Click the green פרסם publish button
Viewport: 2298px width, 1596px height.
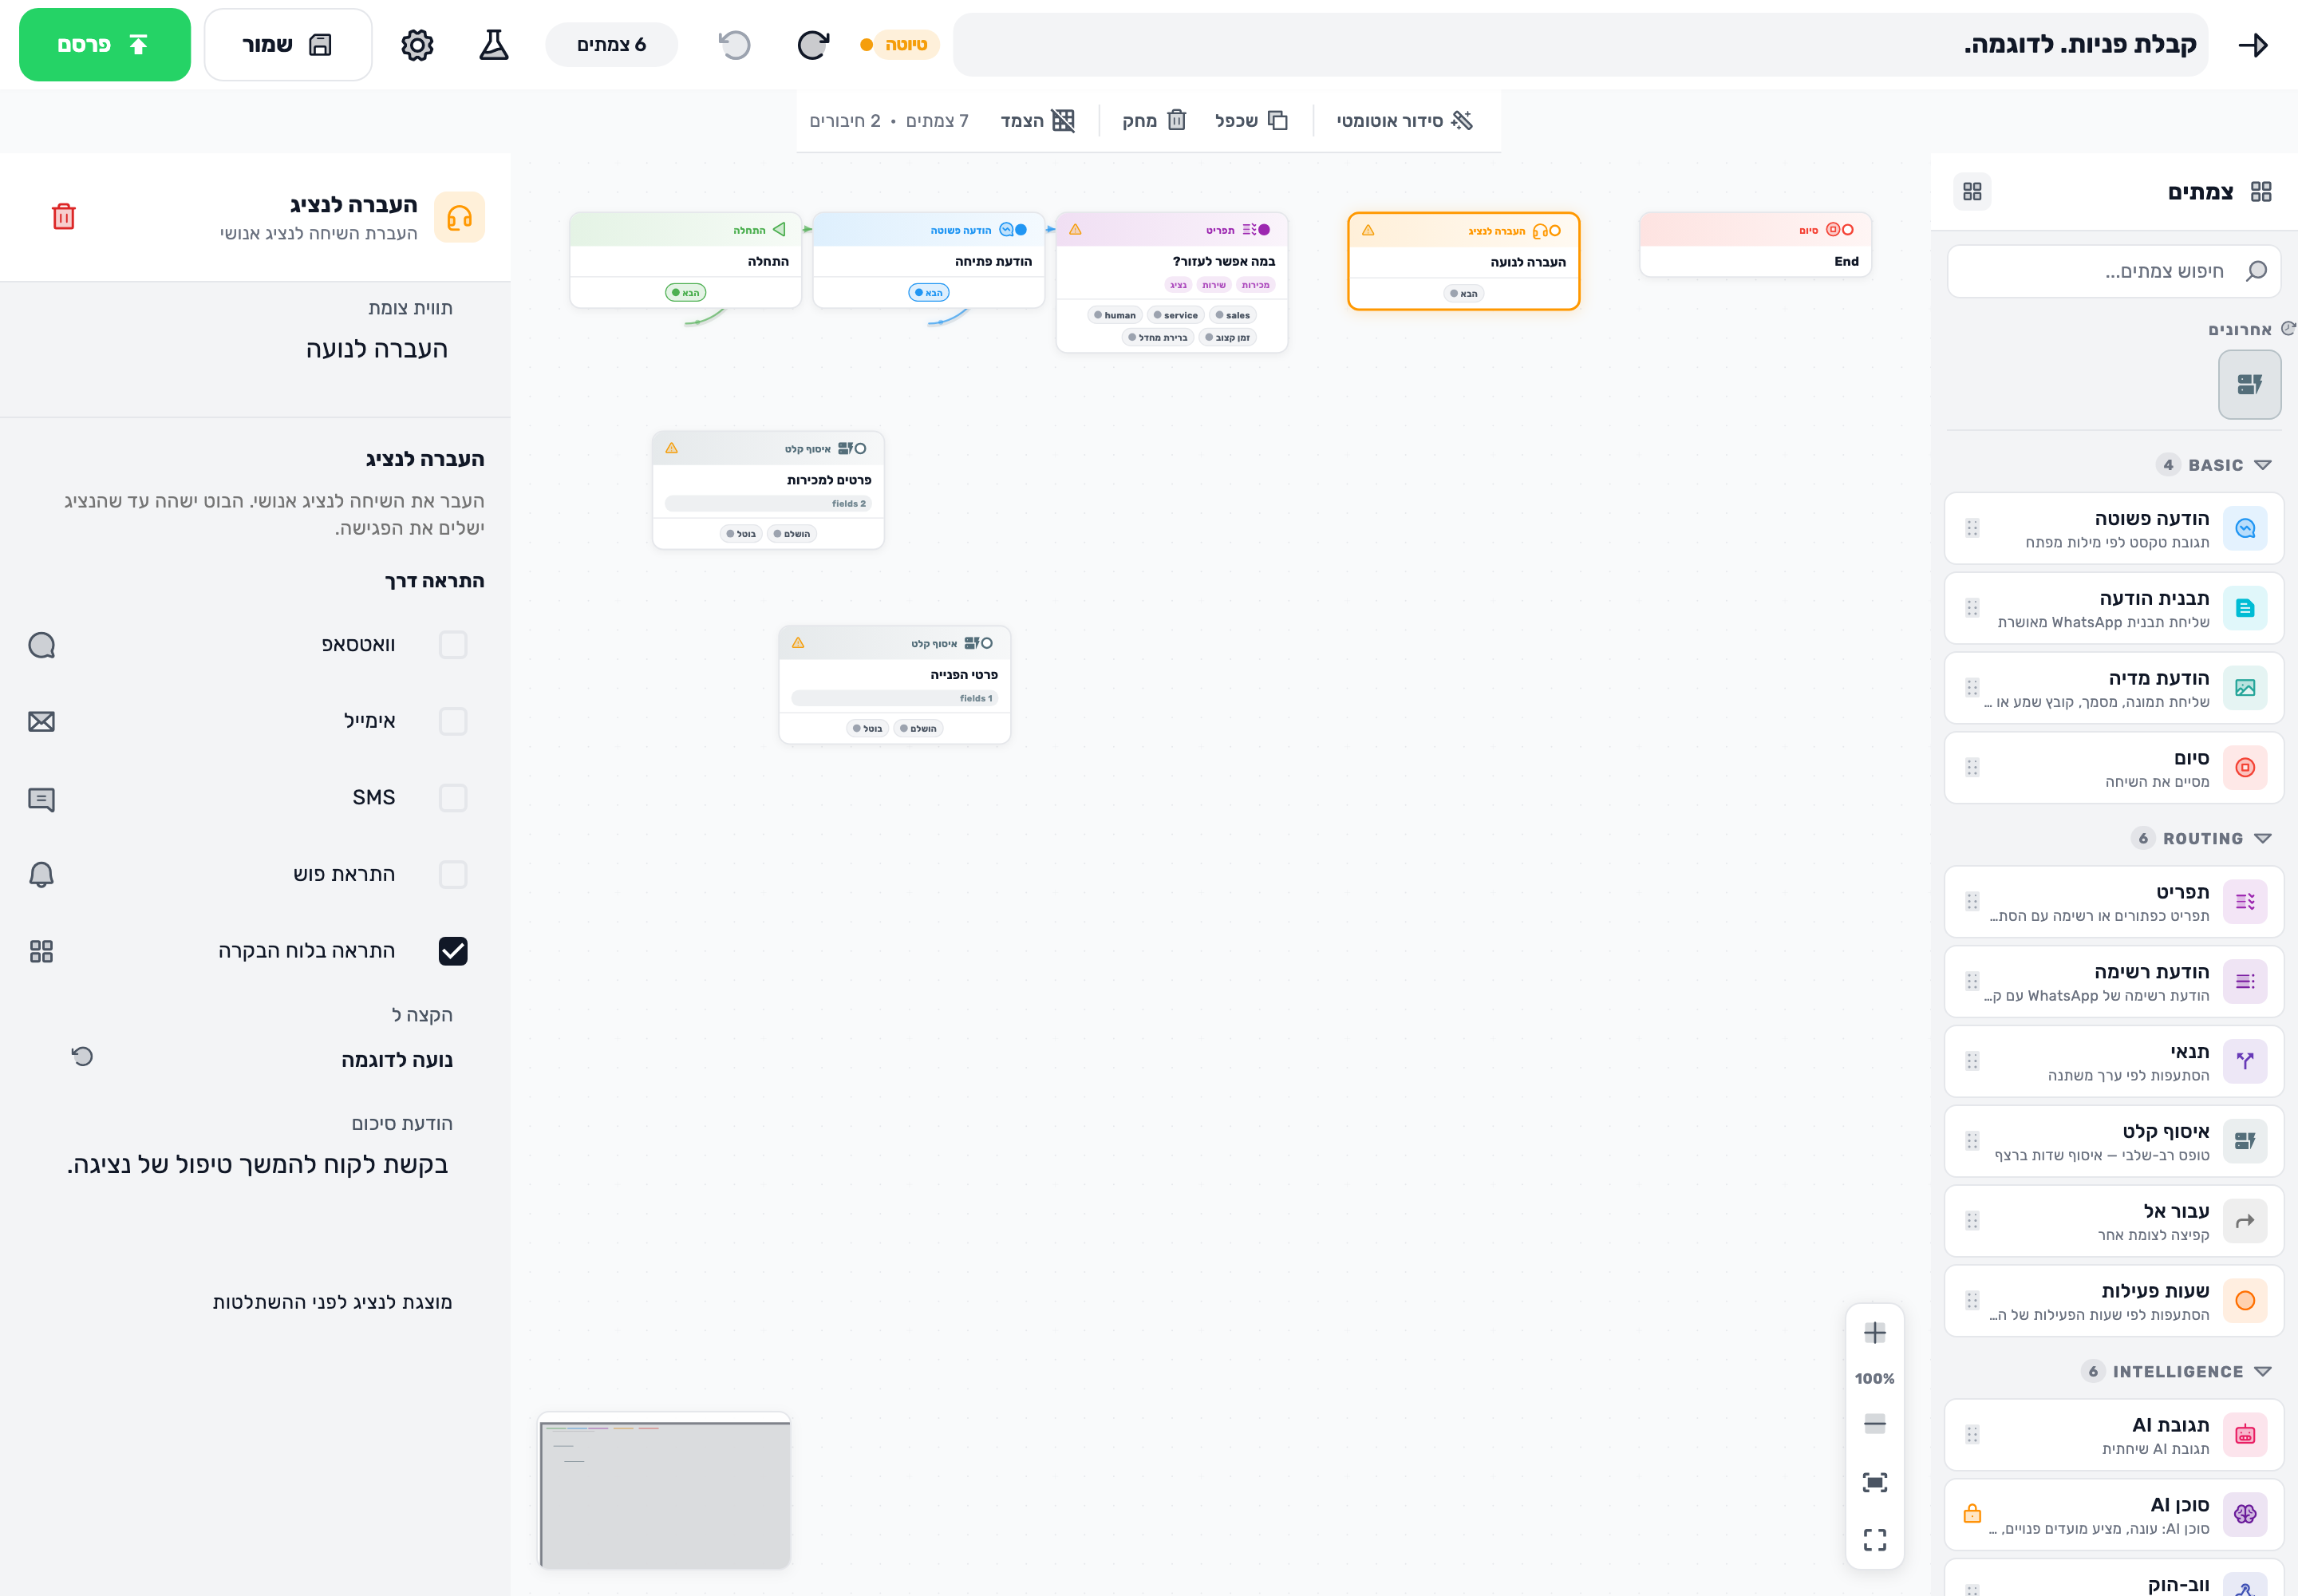coord(105,45)
